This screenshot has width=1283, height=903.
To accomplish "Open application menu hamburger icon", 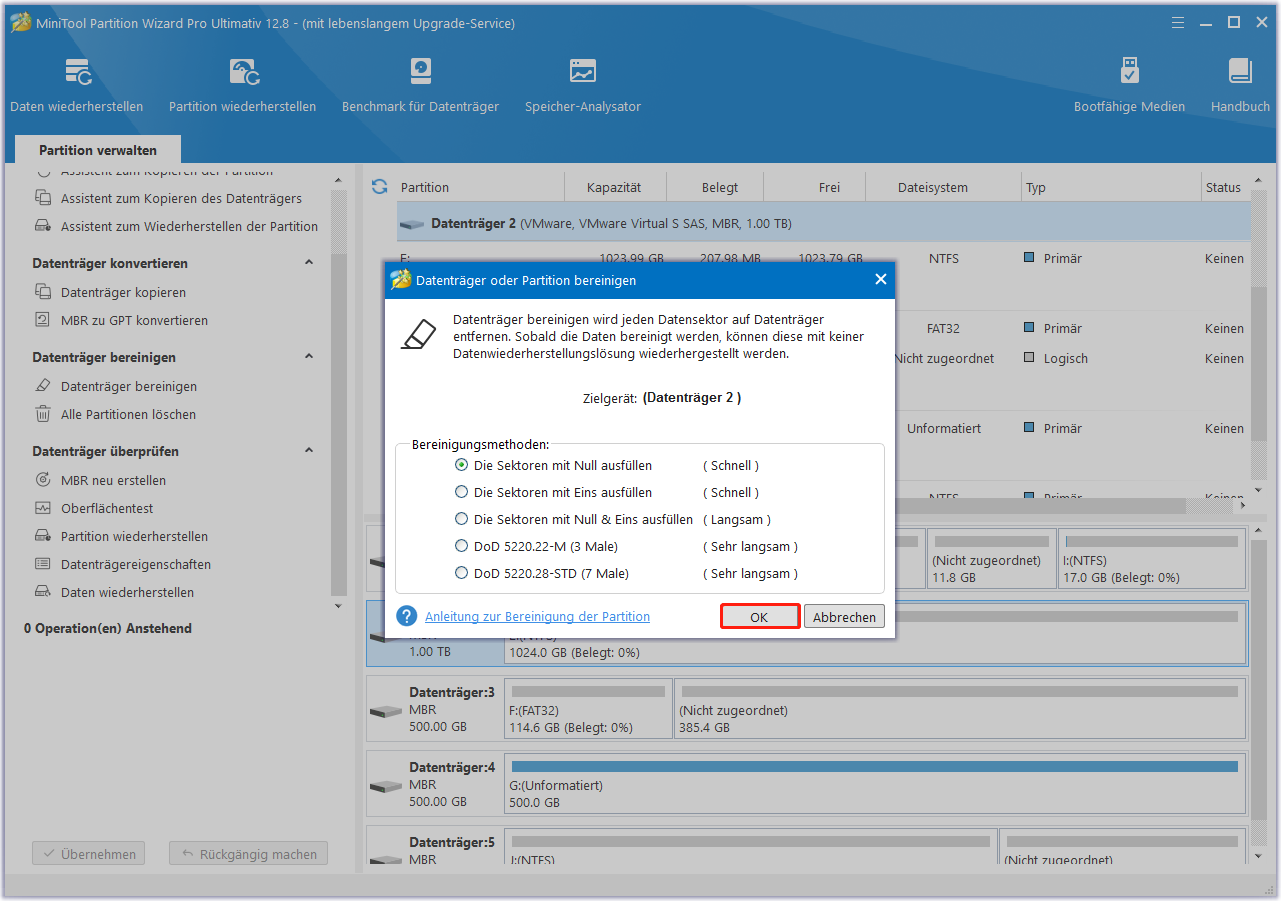I will [x=1177, y=22].
